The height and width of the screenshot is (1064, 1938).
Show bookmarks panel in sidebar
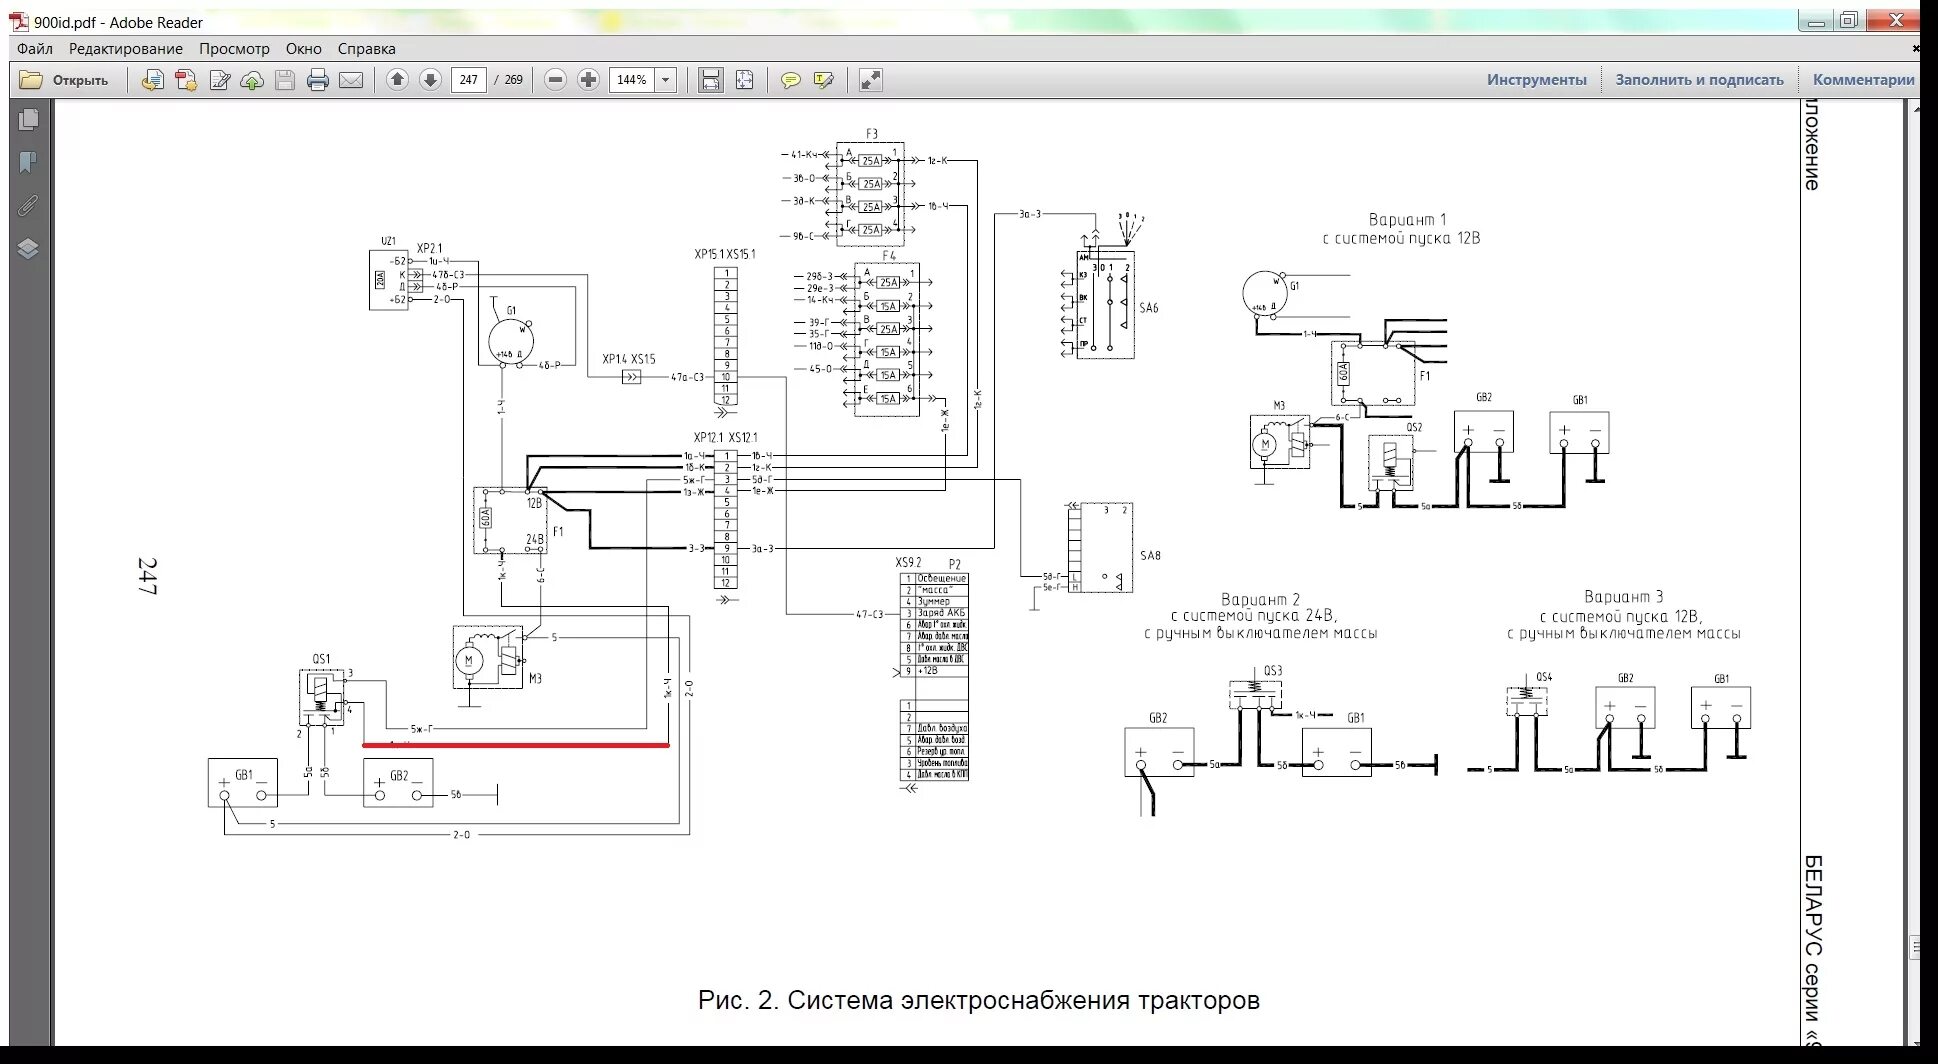pyautogui.click(x=29, y=163)
